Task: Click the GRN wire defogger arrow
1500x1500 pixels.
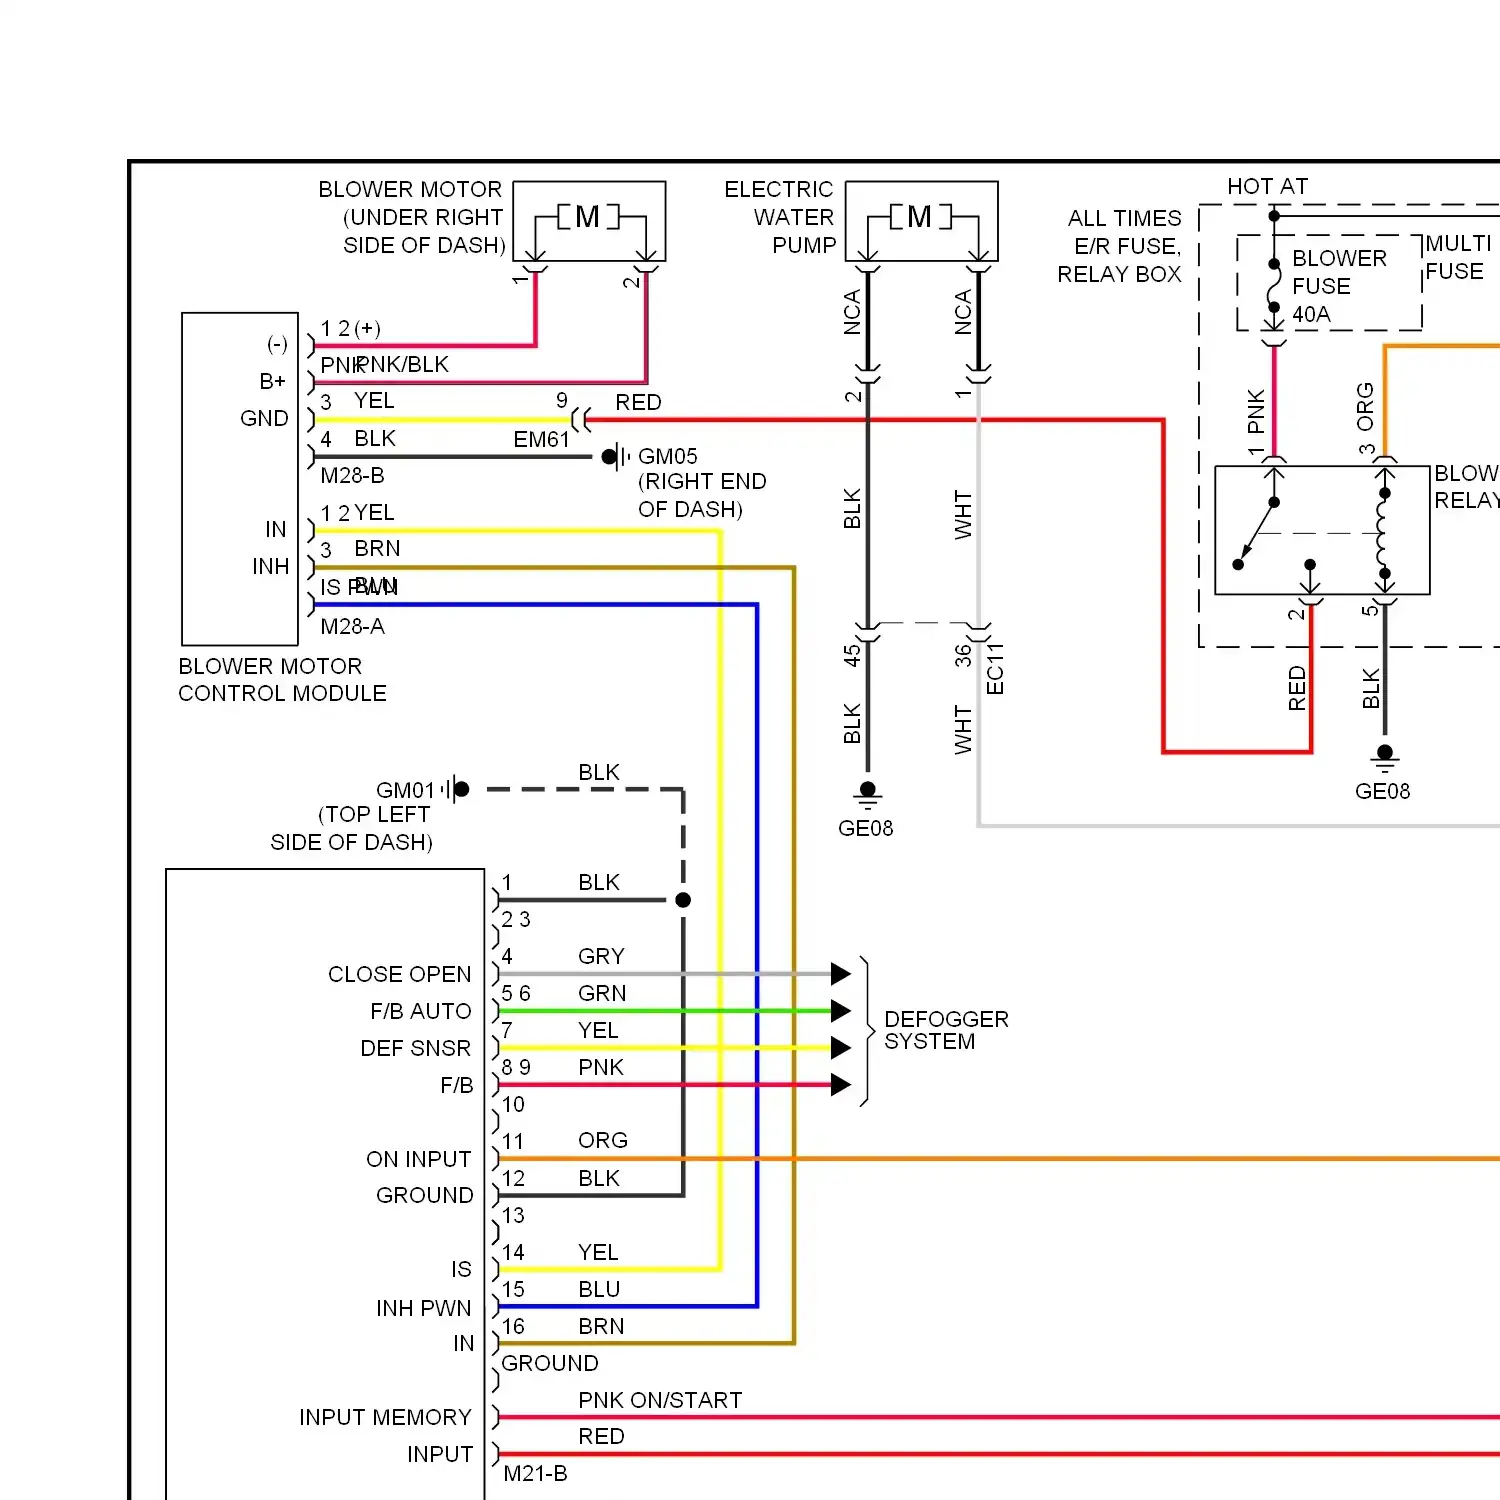Action: point(841,1011)
